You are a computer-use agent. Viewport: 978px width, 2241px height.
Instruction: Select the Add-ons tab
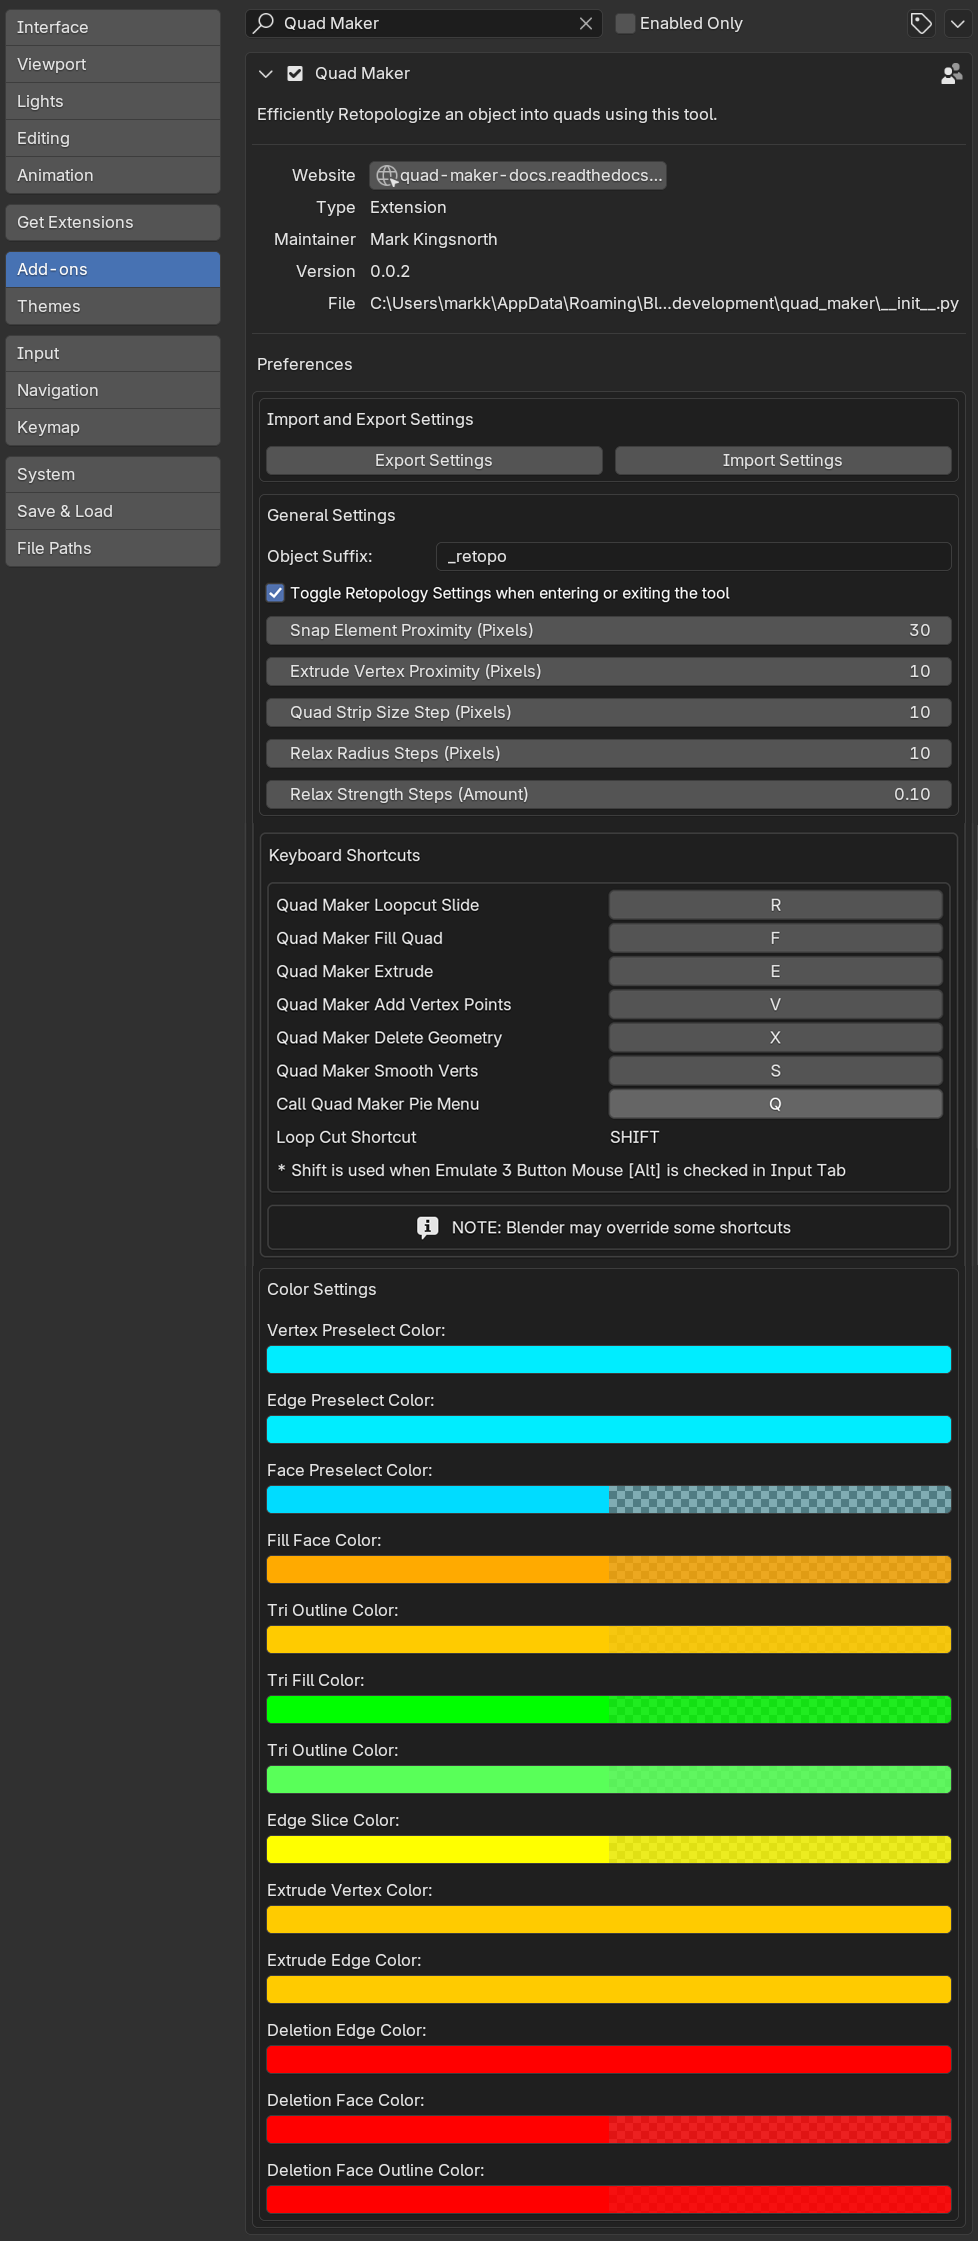[113, 269]
